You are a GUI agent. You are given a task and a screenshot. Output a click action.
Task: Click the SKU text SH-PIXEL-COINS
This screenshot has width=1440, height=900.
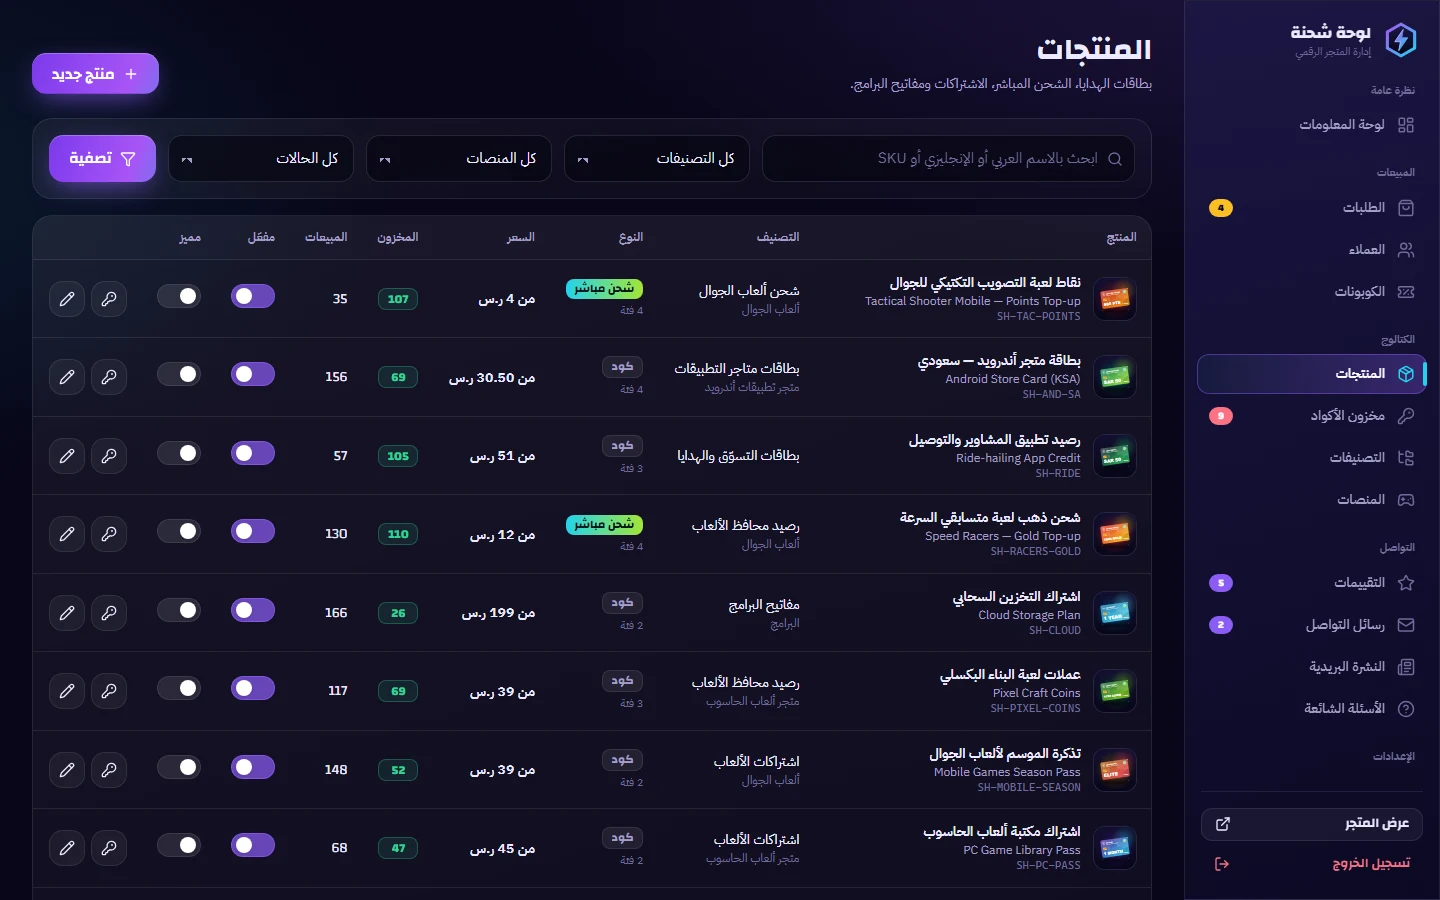1035,709
